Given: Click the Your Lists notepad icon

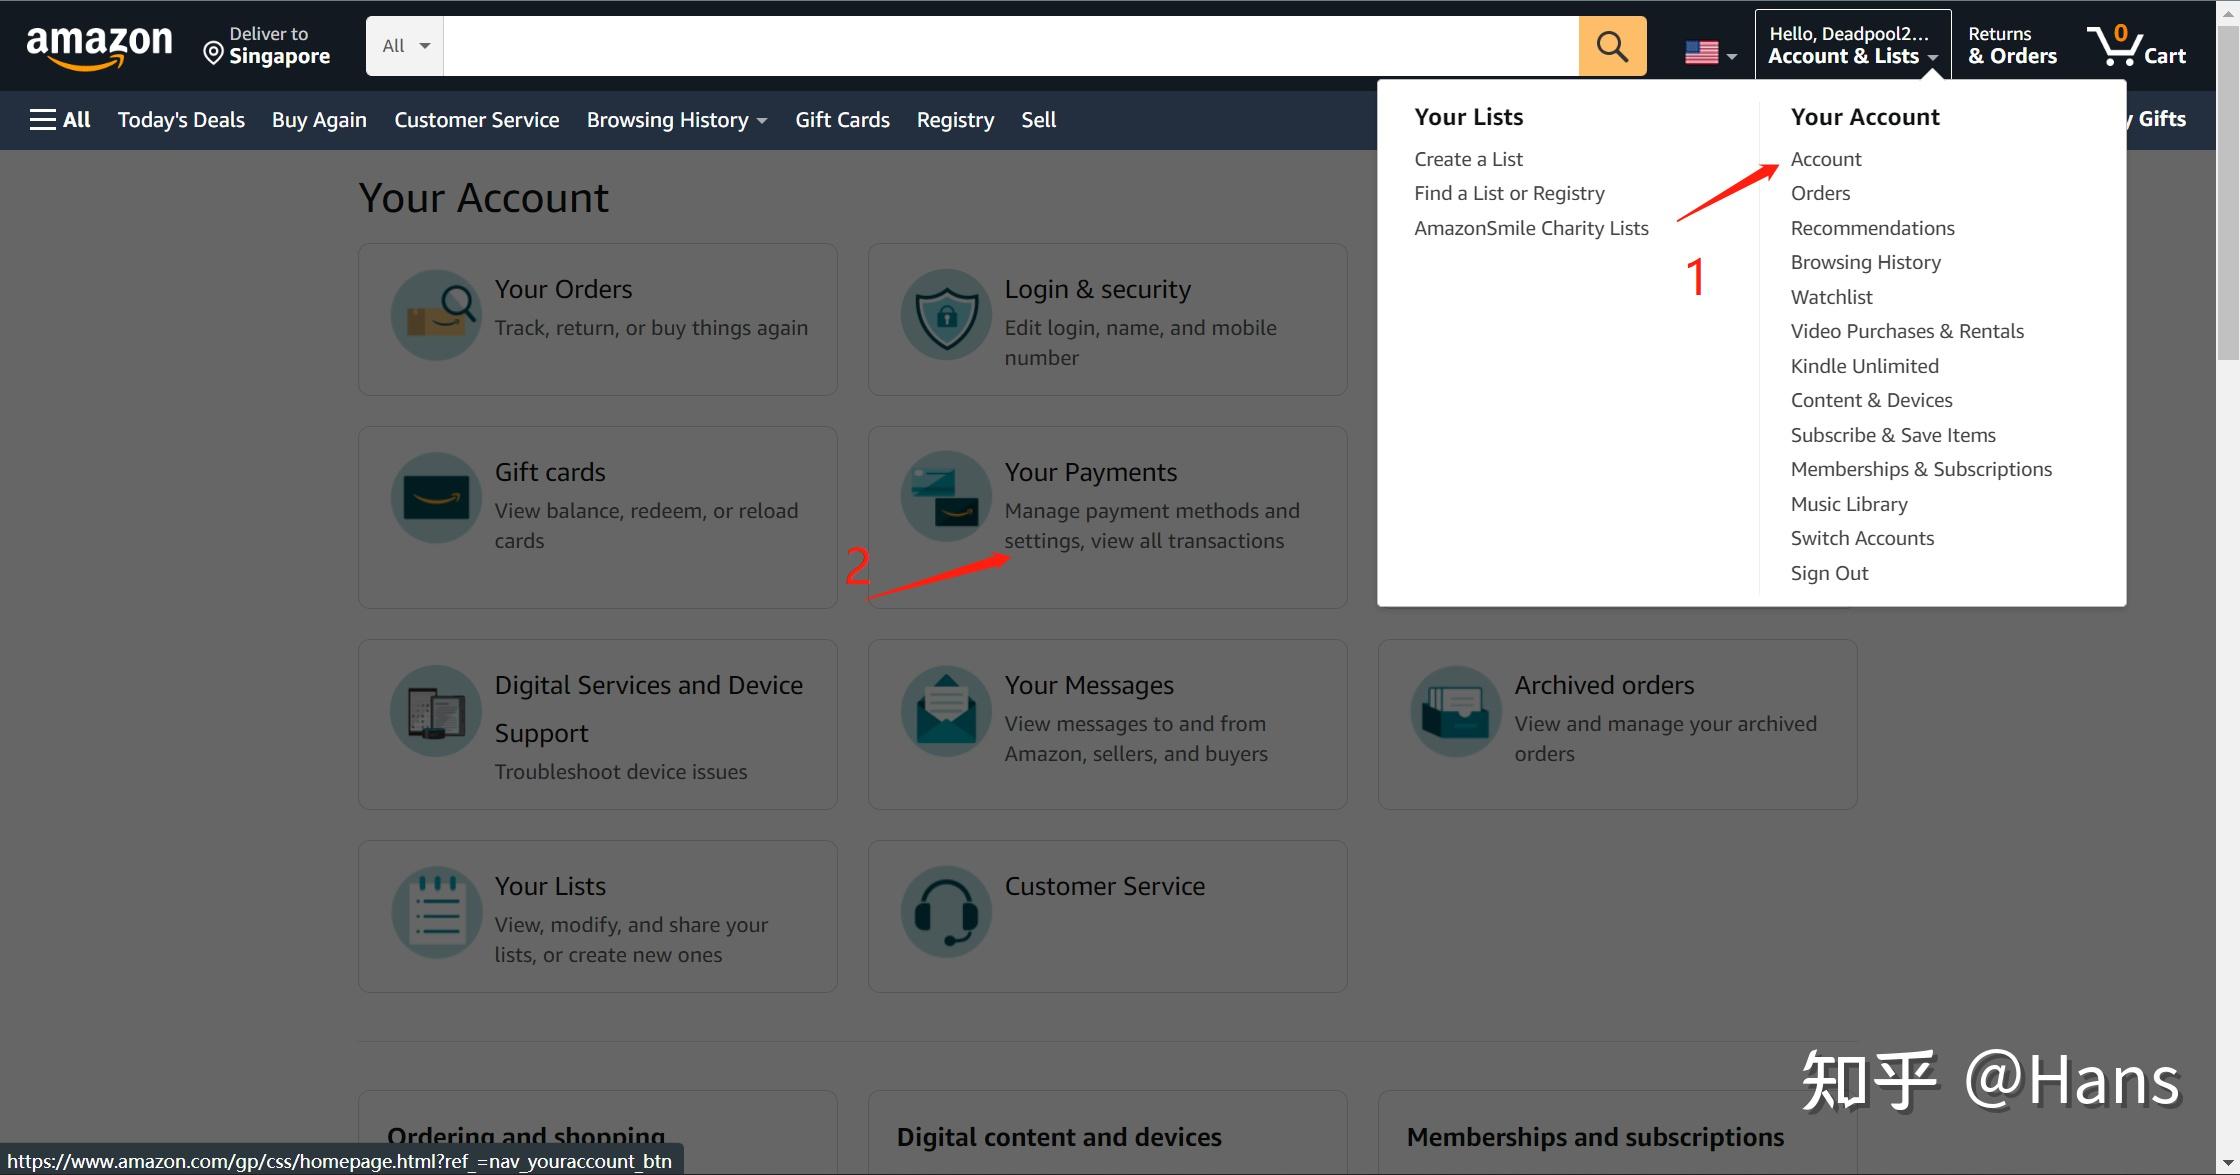Looking at the screenshot, I should (436, 912).
